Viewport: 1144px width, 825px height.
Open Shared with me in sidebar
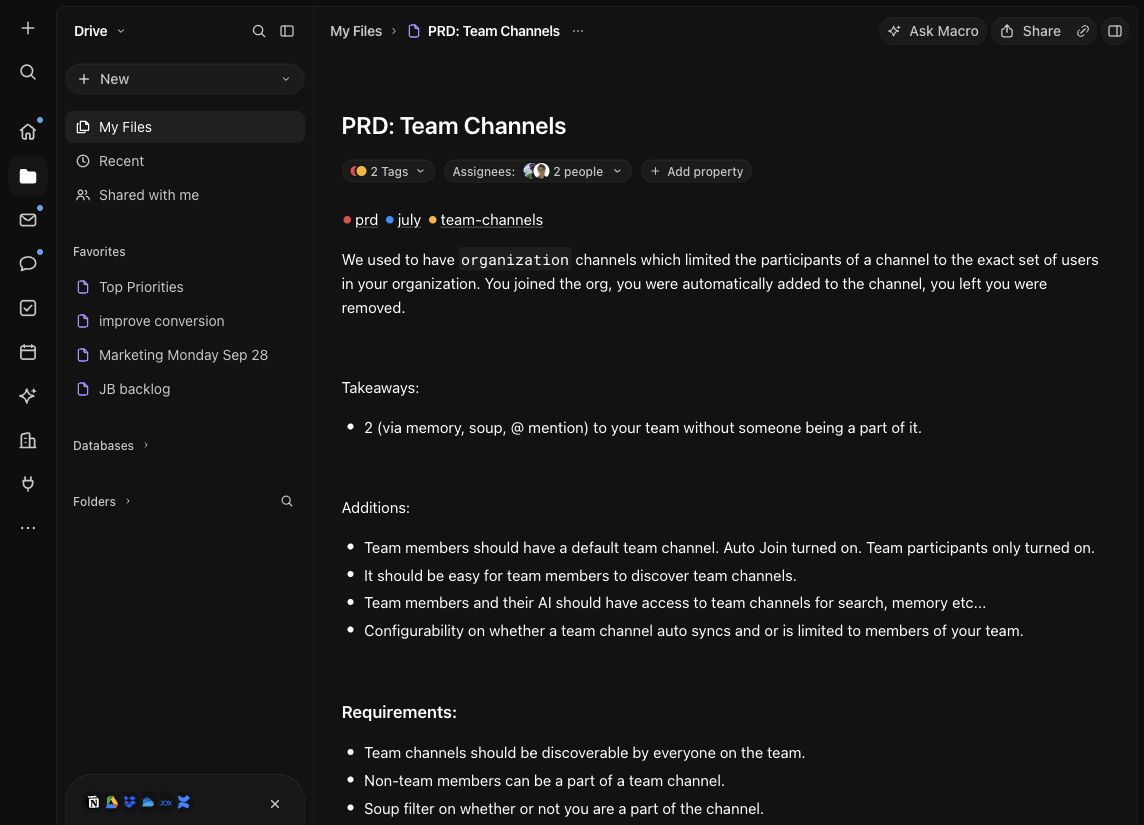coord(185,195)
